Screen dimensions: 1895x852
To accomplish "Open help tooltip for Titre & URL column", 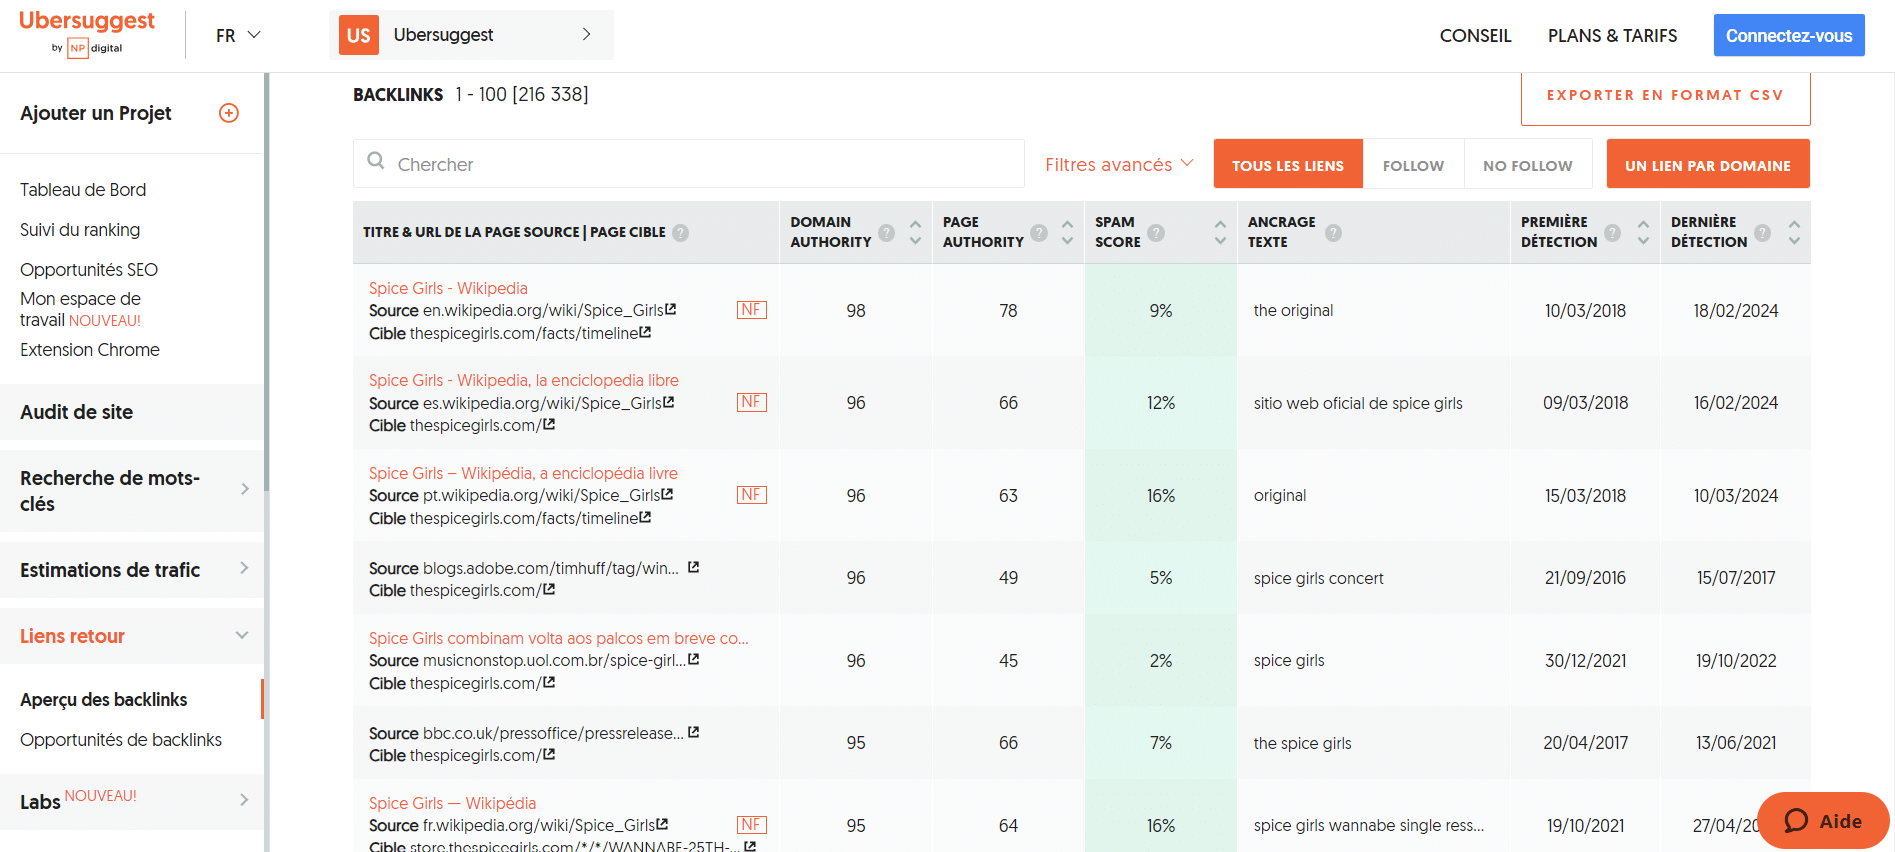I will (x=680, y=233).
